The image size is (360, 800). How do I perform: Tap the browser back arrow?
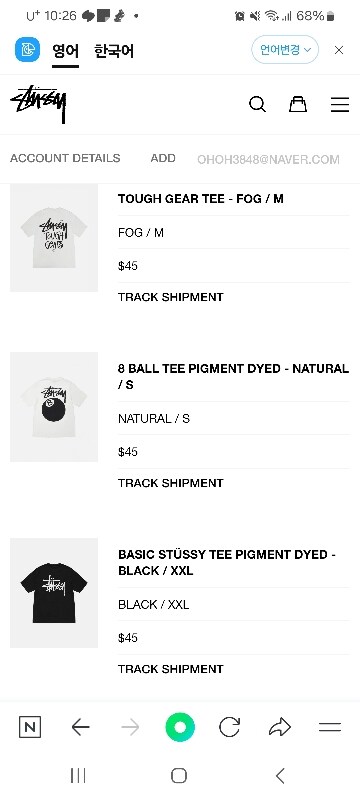tap(80, 727)
